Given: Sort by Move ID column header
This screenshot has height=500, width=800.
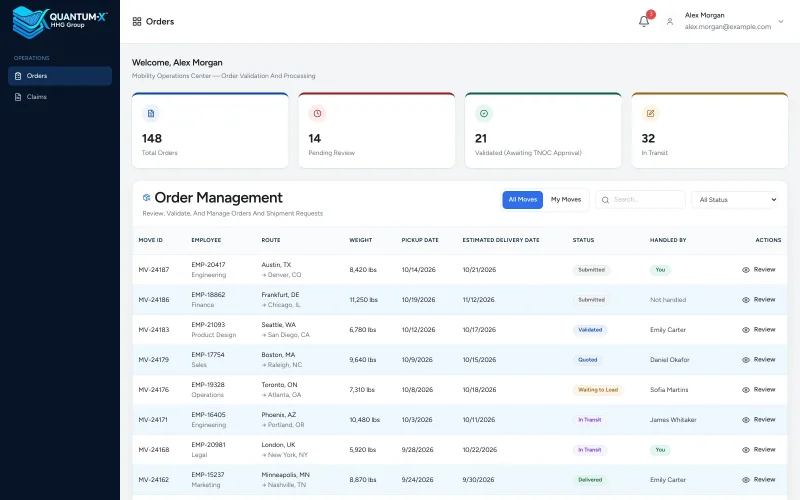Looking at the screenshot, I should pos(151,240).
